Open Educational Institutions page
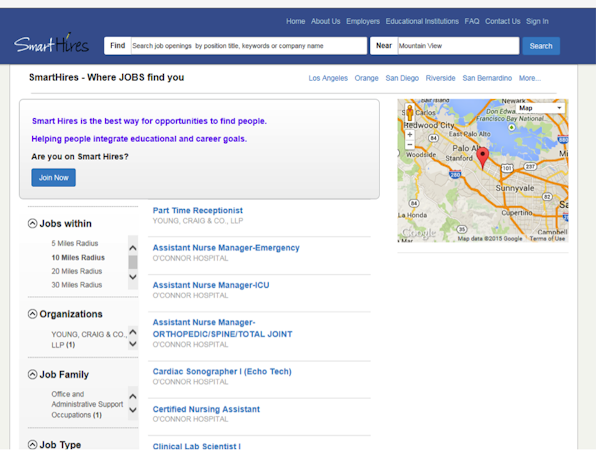Image resolution: width=596 pixels, height=450 pixels. click(422, 21)
